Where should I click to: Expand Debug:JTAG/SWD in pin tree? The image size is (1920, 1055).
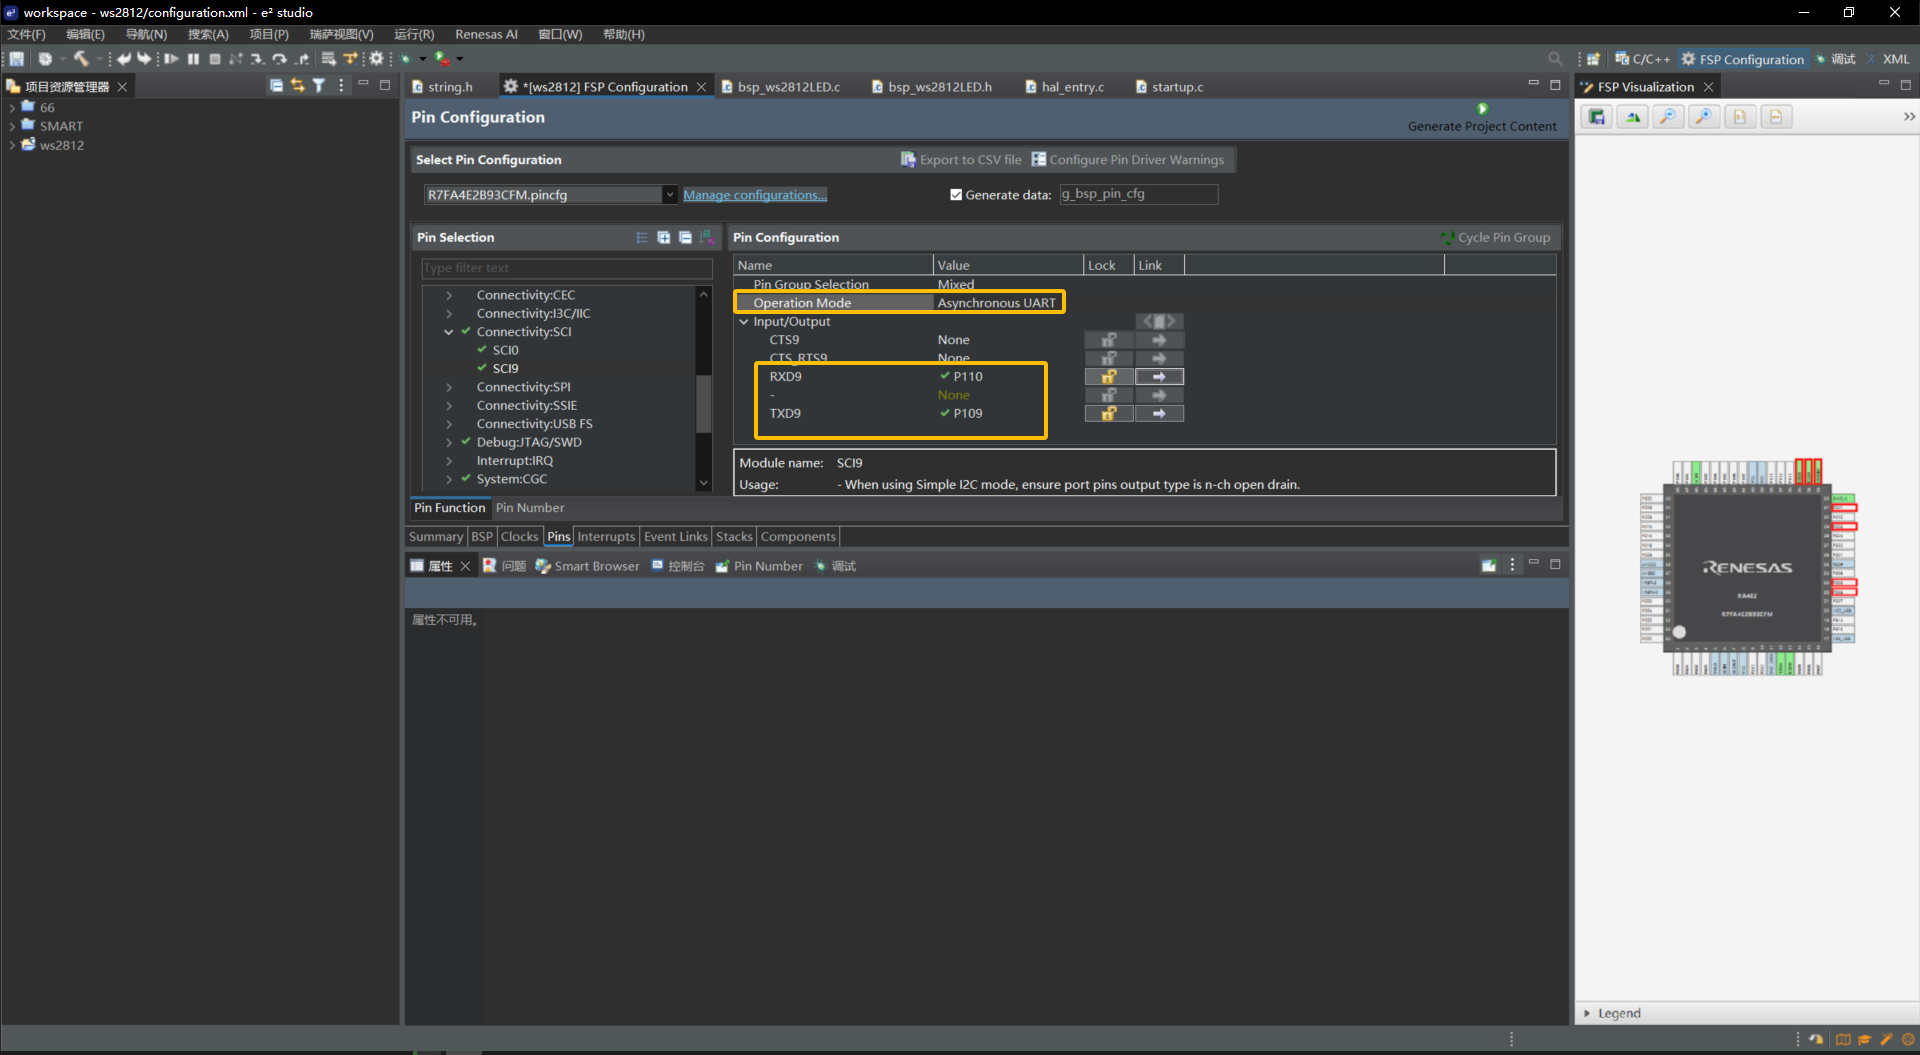pos(449,442)
